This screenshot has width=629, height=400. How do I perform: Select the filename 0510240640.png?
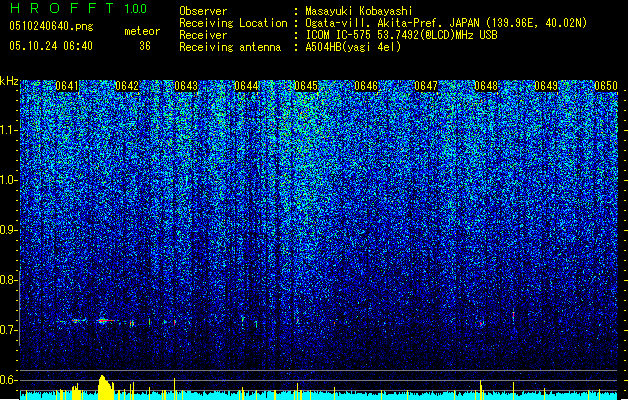pos(51,26)
